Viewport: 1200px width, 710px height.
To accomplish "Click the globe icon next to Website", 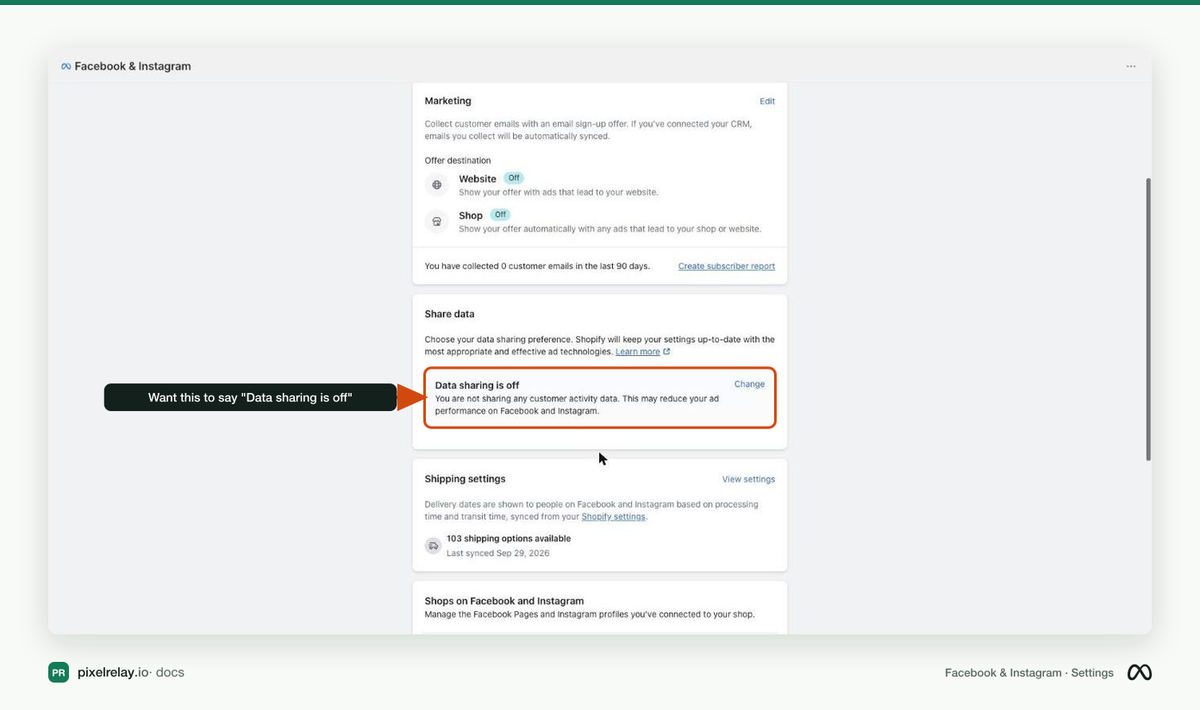I will click(436, 185).
